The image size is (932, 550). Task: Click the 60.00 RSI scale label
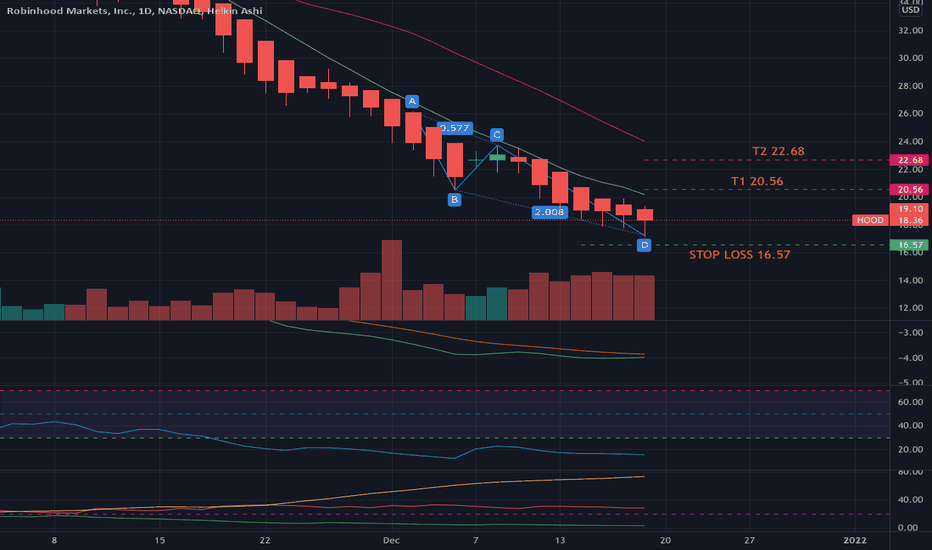(x=910, y=402)
